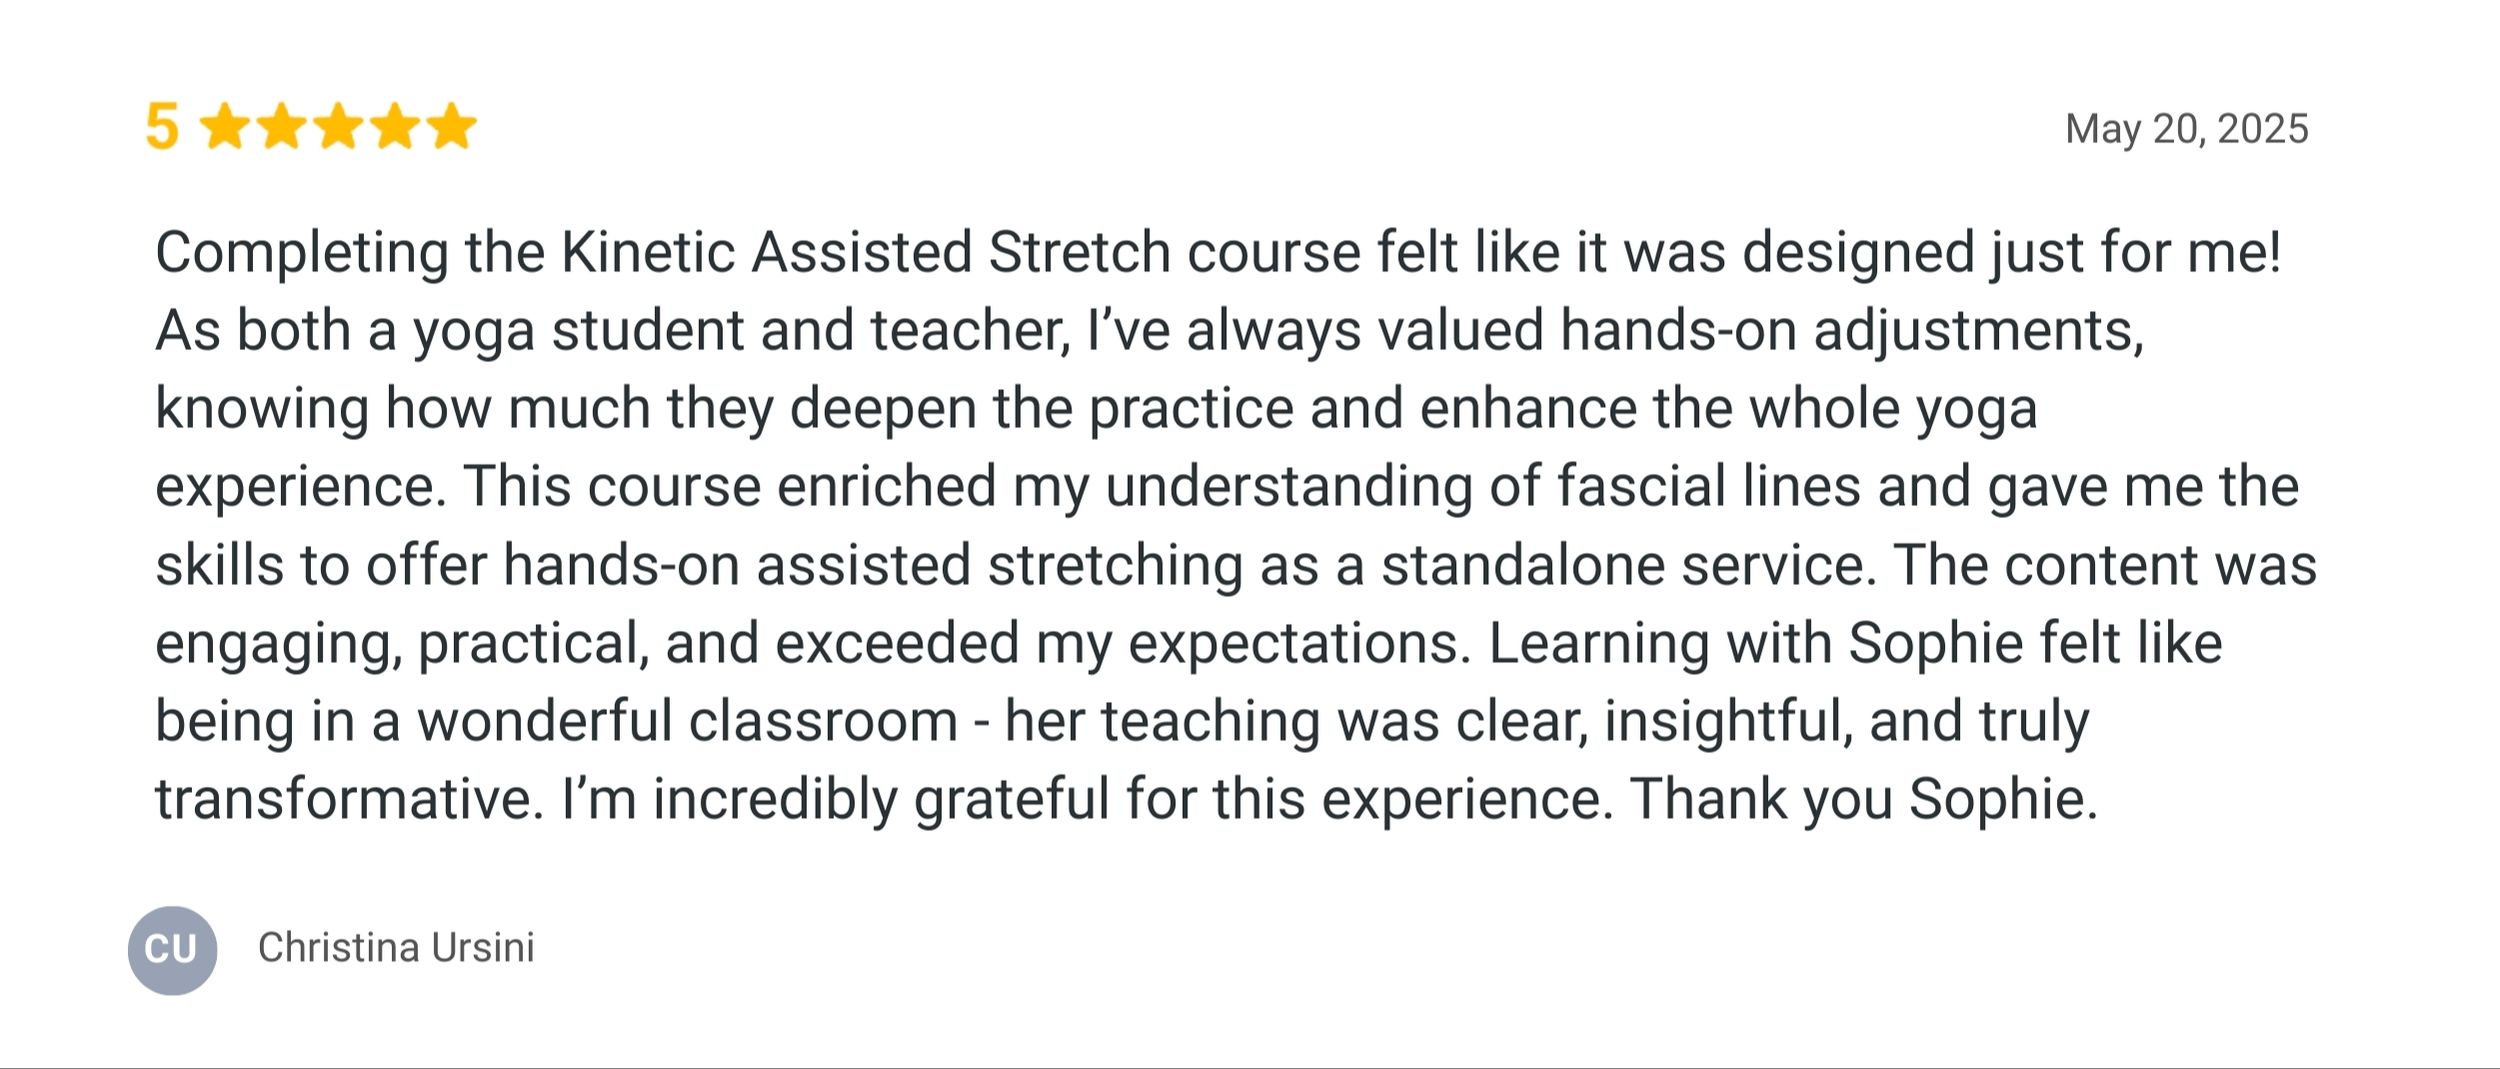Select the fifth gold star in rating
The image size is (2500, 1069).
coord(452,126)
